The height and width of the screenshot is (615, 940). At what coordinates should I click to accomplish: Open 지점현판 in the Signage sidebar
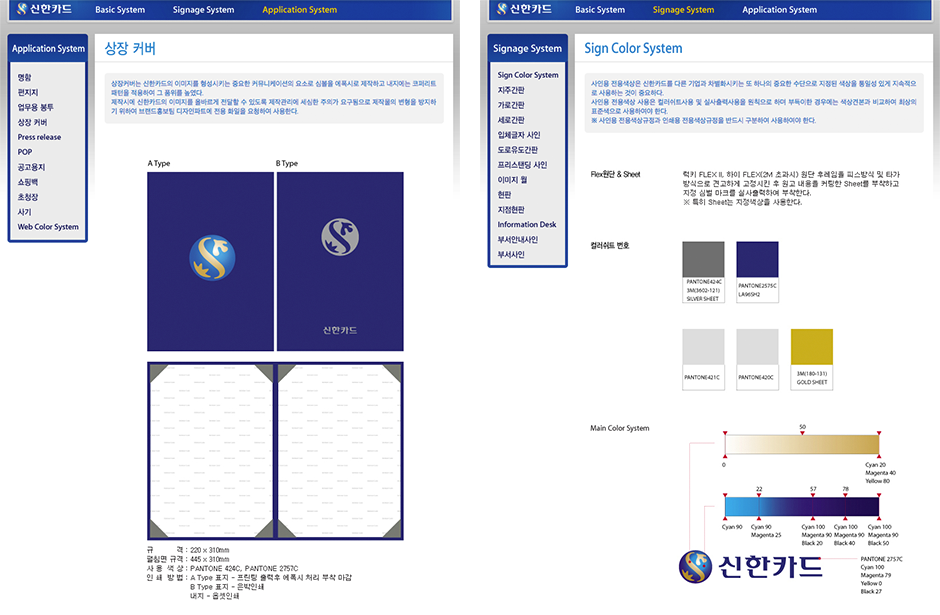point(511,210)
